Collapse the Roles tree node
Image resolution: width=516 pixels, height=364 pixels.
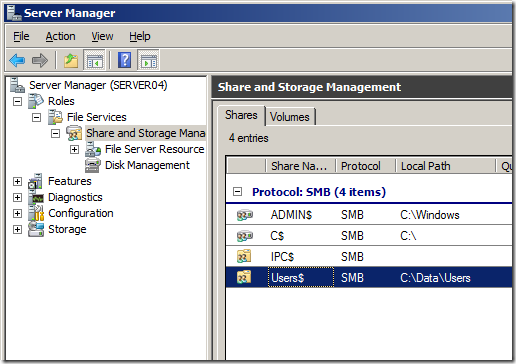(x=17, y=101)
